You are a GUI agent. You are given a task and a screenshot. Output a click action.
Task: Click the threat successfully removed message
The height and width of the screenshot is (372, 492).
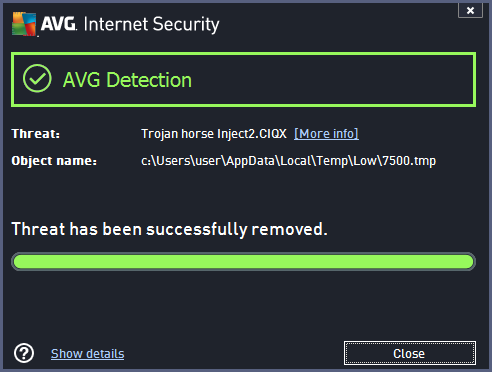pyautogui.click(x=170, y=229)
